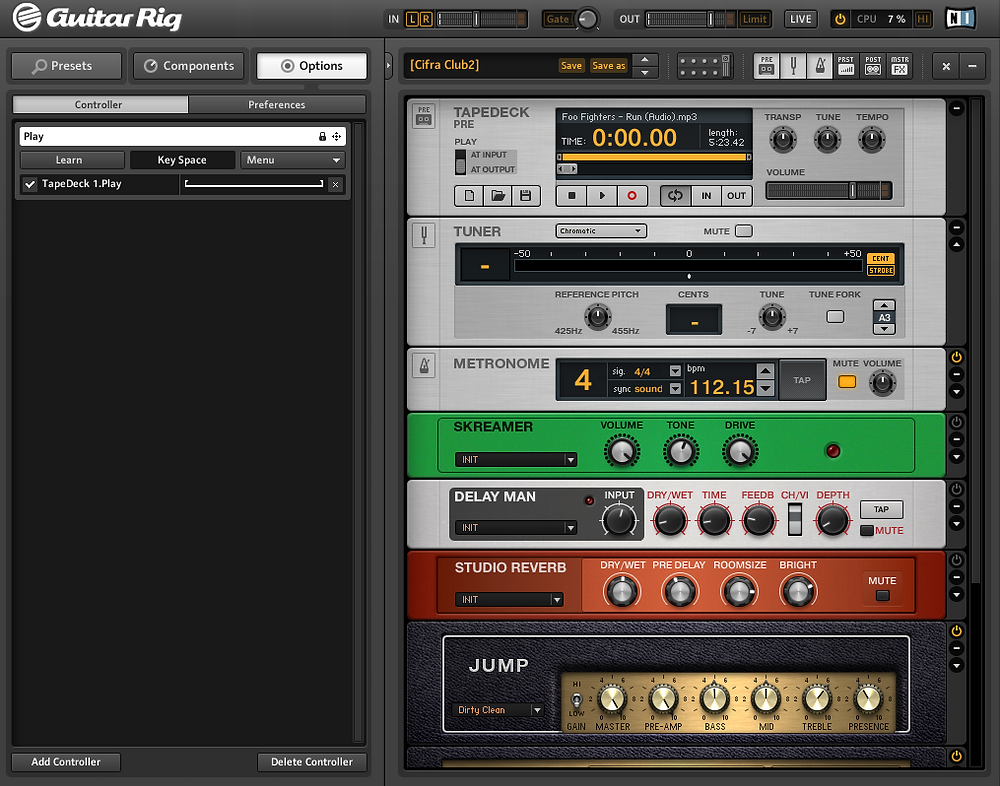Click the Metronome TAP button
The image size is (1000, 786).
coord(802,380)
